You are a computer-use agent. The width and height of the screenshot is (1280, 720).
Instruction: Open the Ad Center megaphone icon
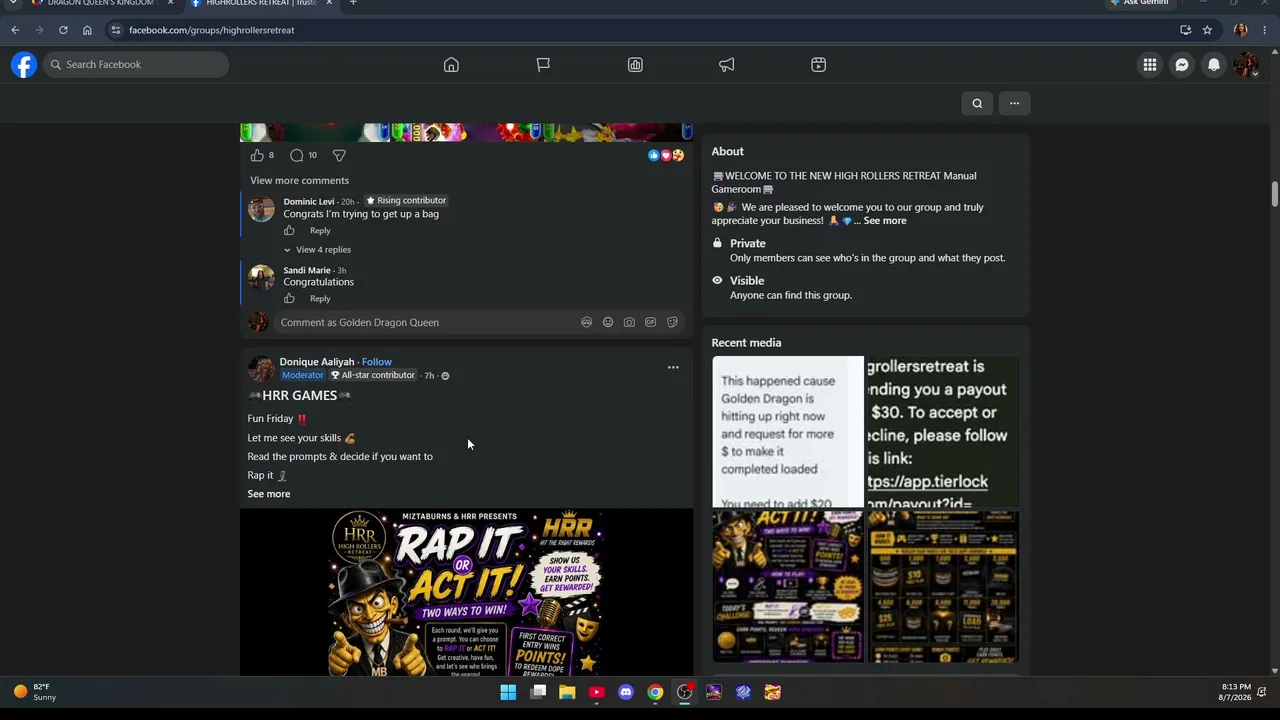click(727, 65)
